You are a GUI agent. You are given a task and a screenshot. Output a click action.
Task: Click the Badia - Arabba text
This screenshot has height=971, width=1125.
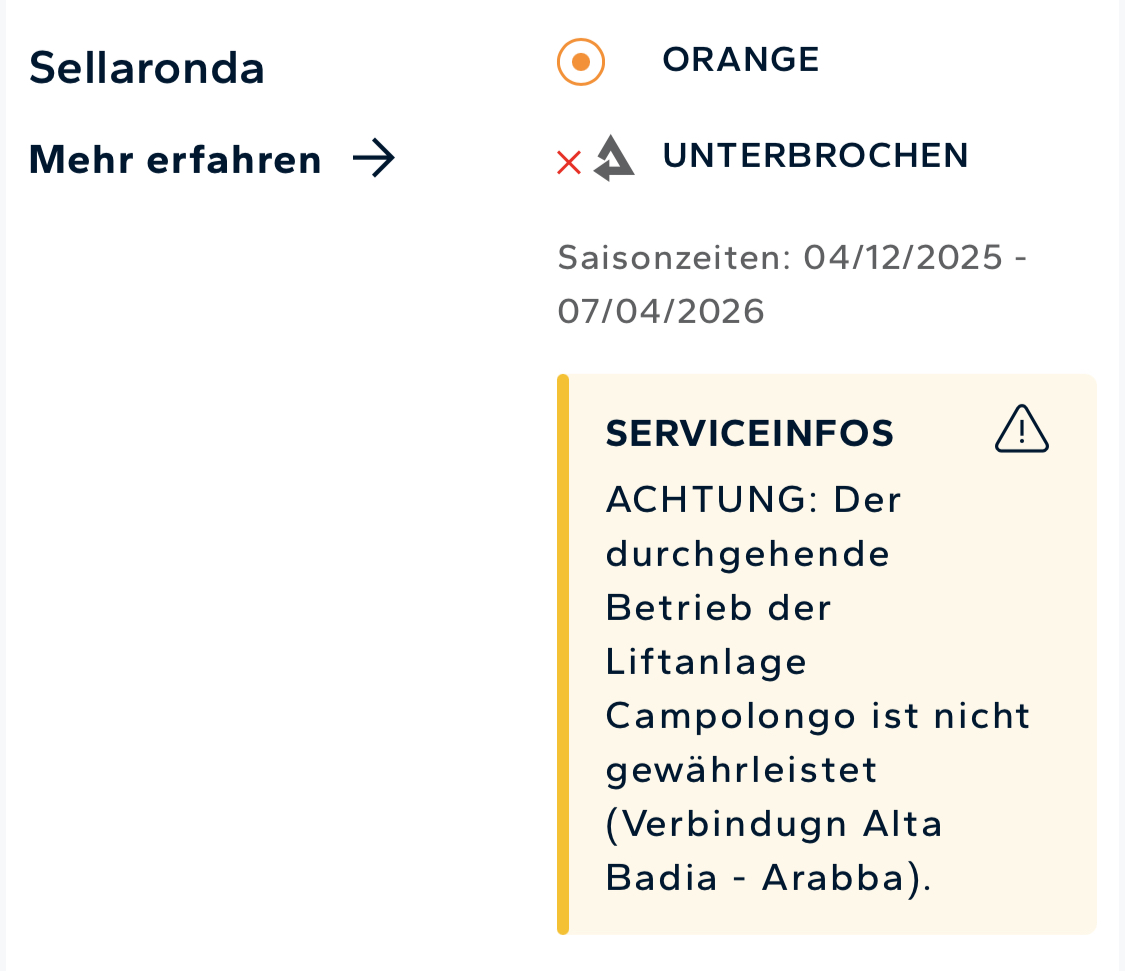click(x=768, y=878)
